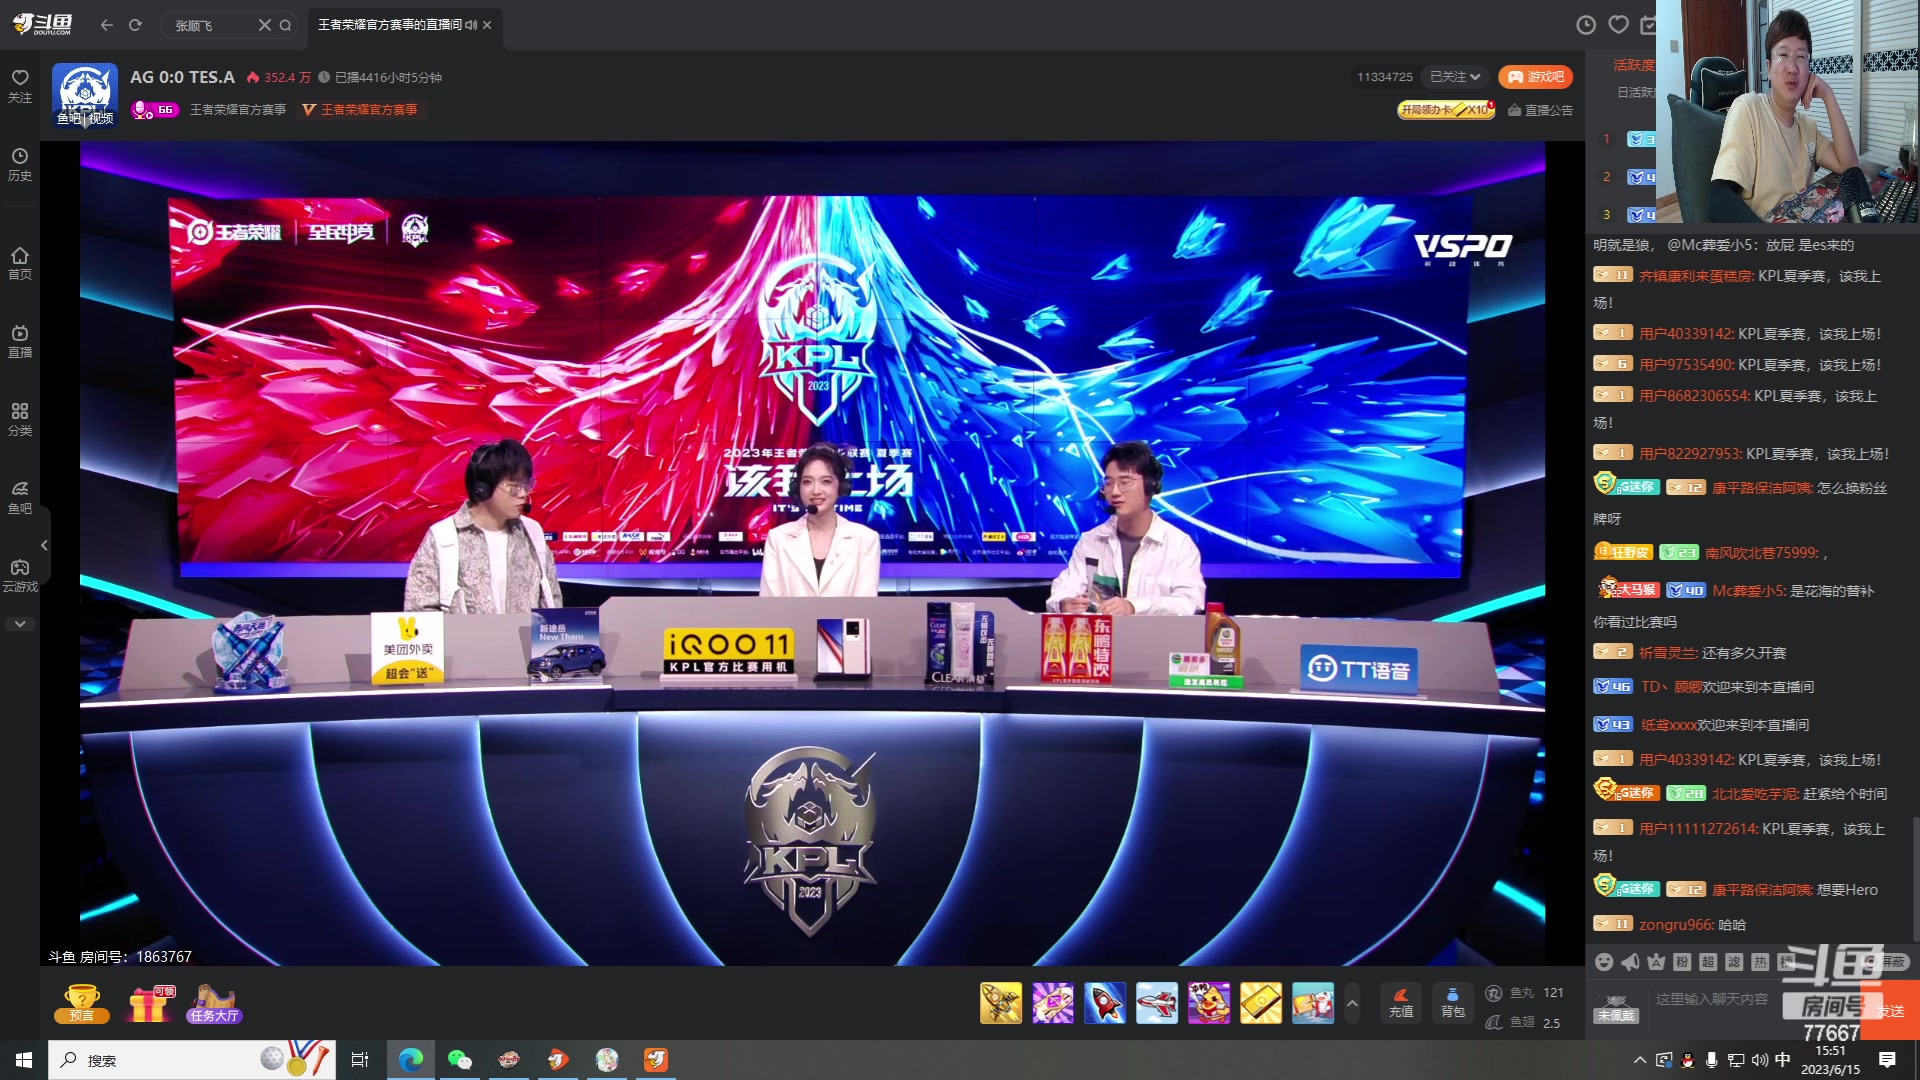
Task: Click the 未佩戴 fan badge selector
Action: [1616, 1009]
